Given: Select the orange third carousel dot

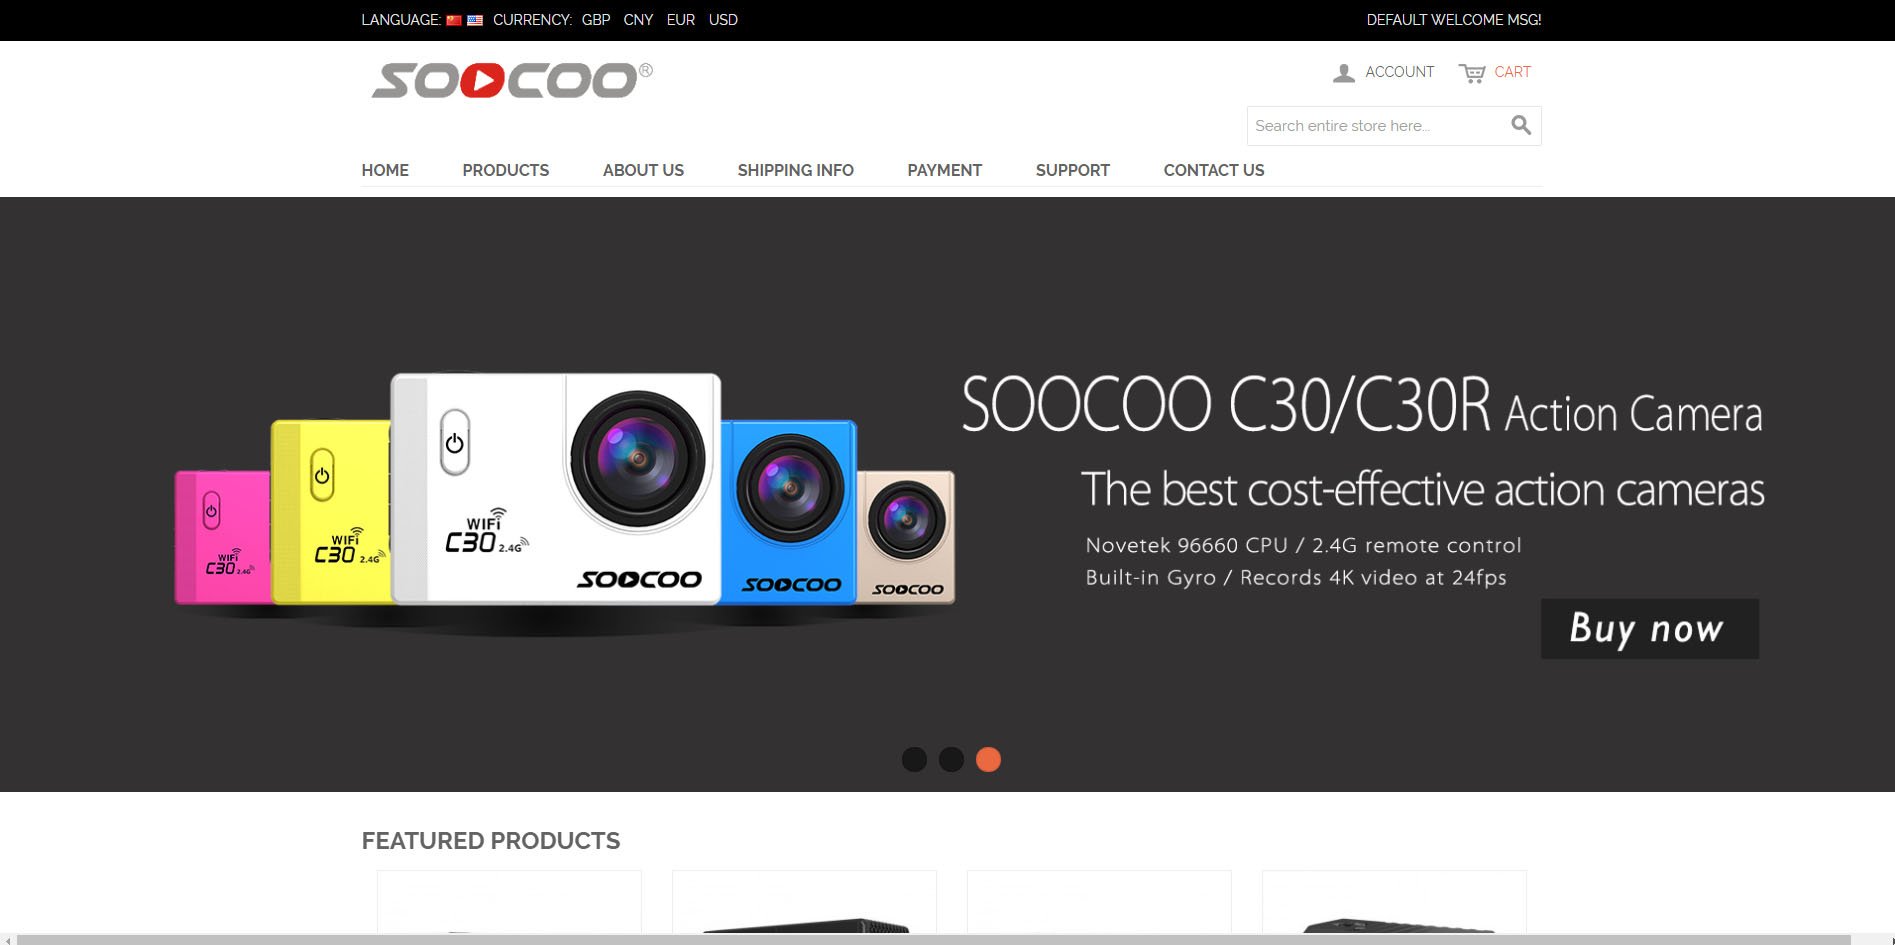Looking at the screenshot, I should (988, 759).
